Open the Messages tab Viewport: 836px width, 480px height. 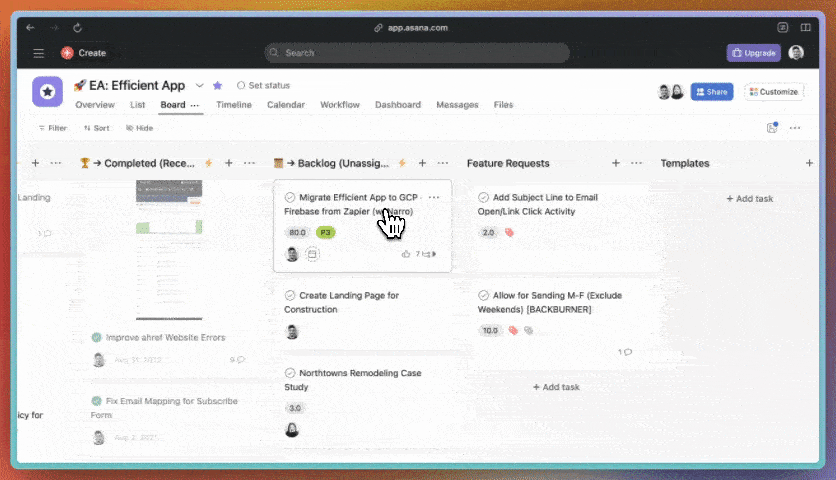click(457, 105)
